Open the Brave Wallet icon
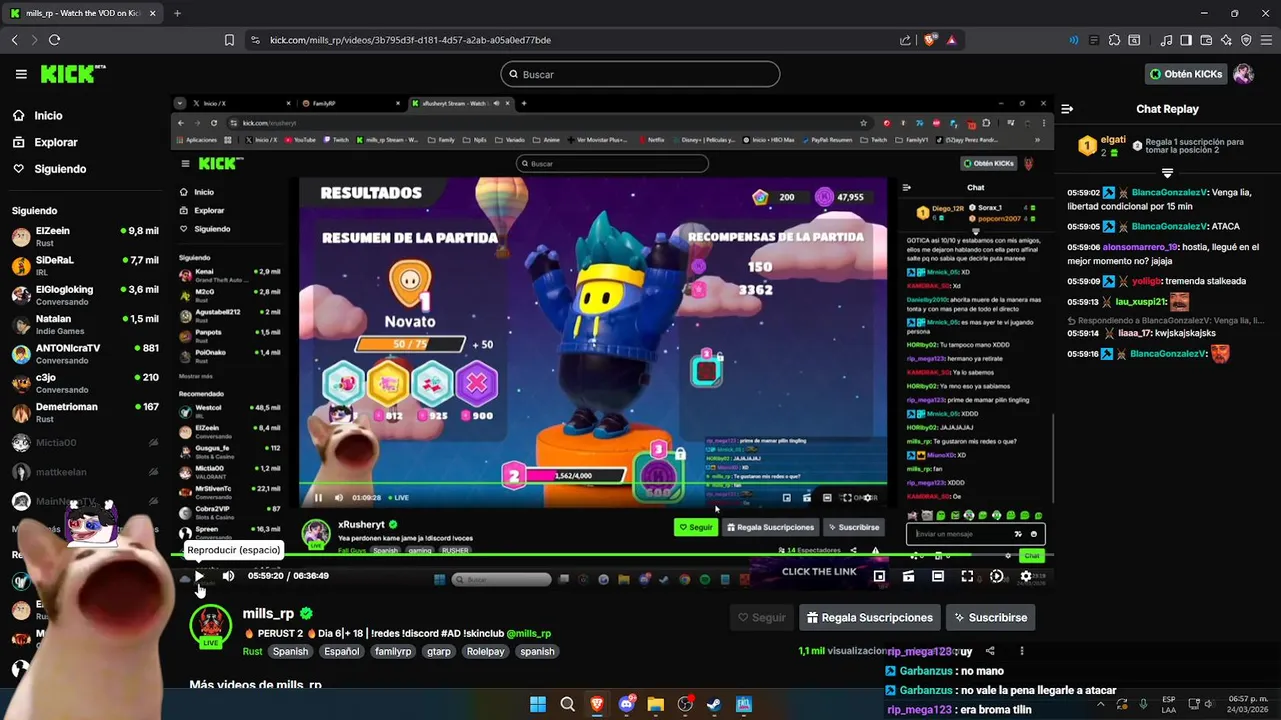Viewport: 1281px width, 720px height. (x=1206, y=40)
